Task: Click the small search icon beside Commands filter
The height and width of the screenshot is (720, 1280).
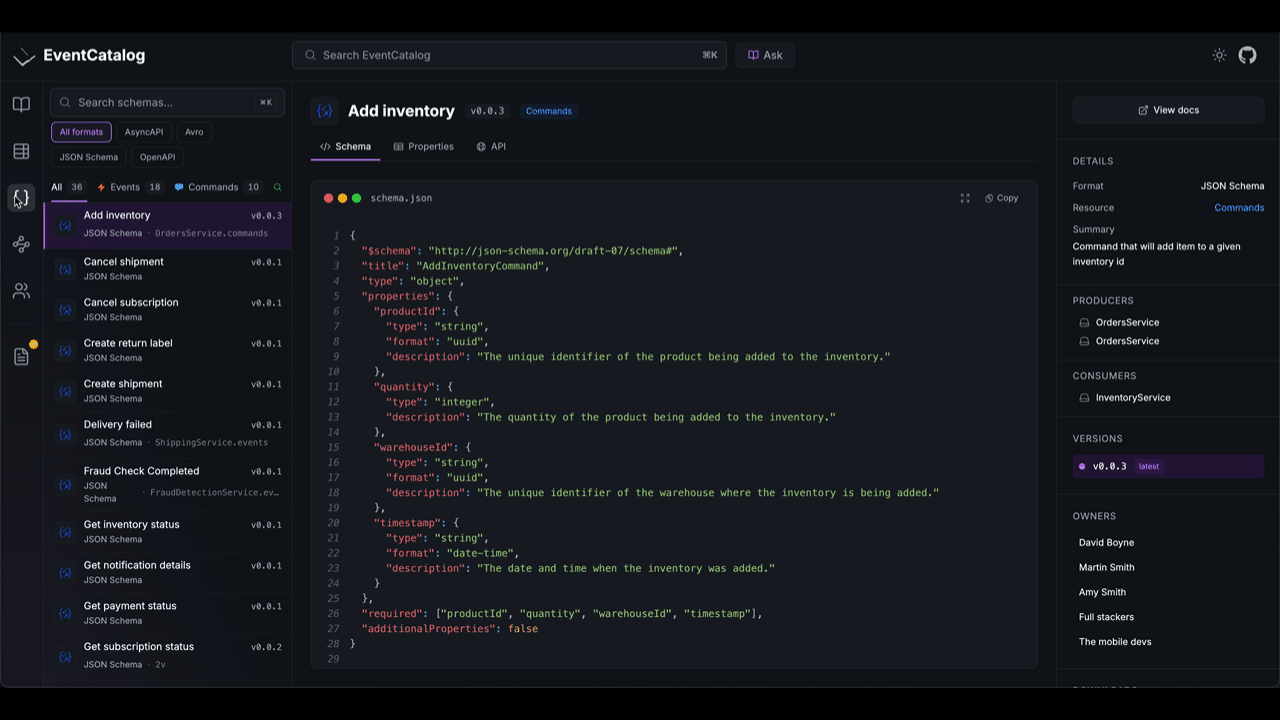Action: (277, 187)
